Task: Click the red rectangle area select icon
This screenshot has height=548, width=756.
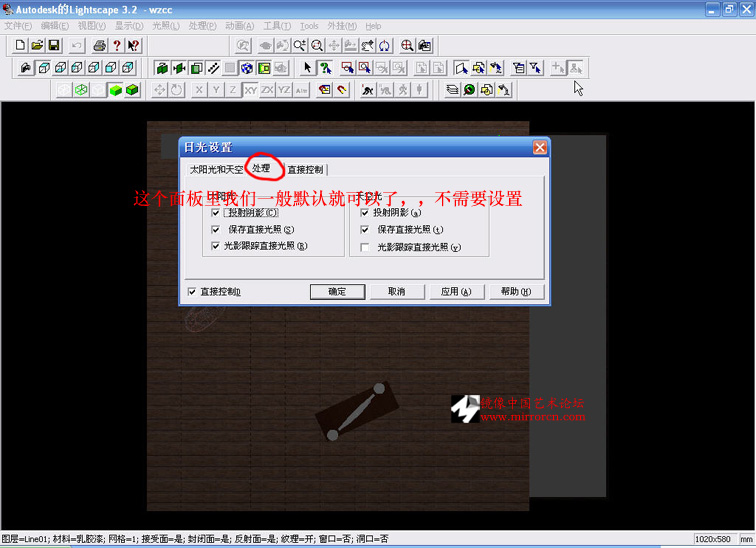Action: point(347,67)
